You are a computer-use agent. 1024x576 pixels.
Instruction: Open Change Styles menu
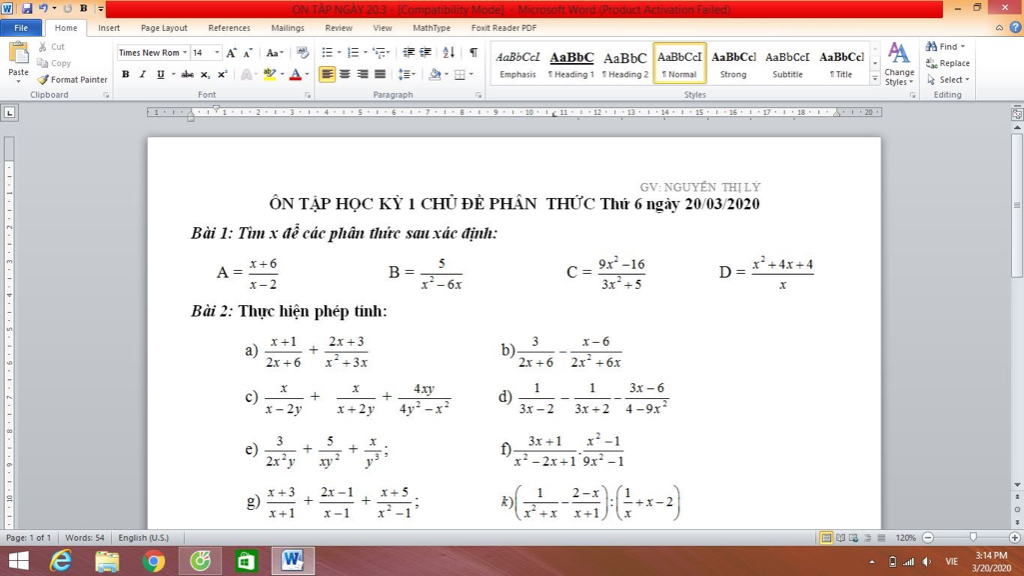(899, 64)
